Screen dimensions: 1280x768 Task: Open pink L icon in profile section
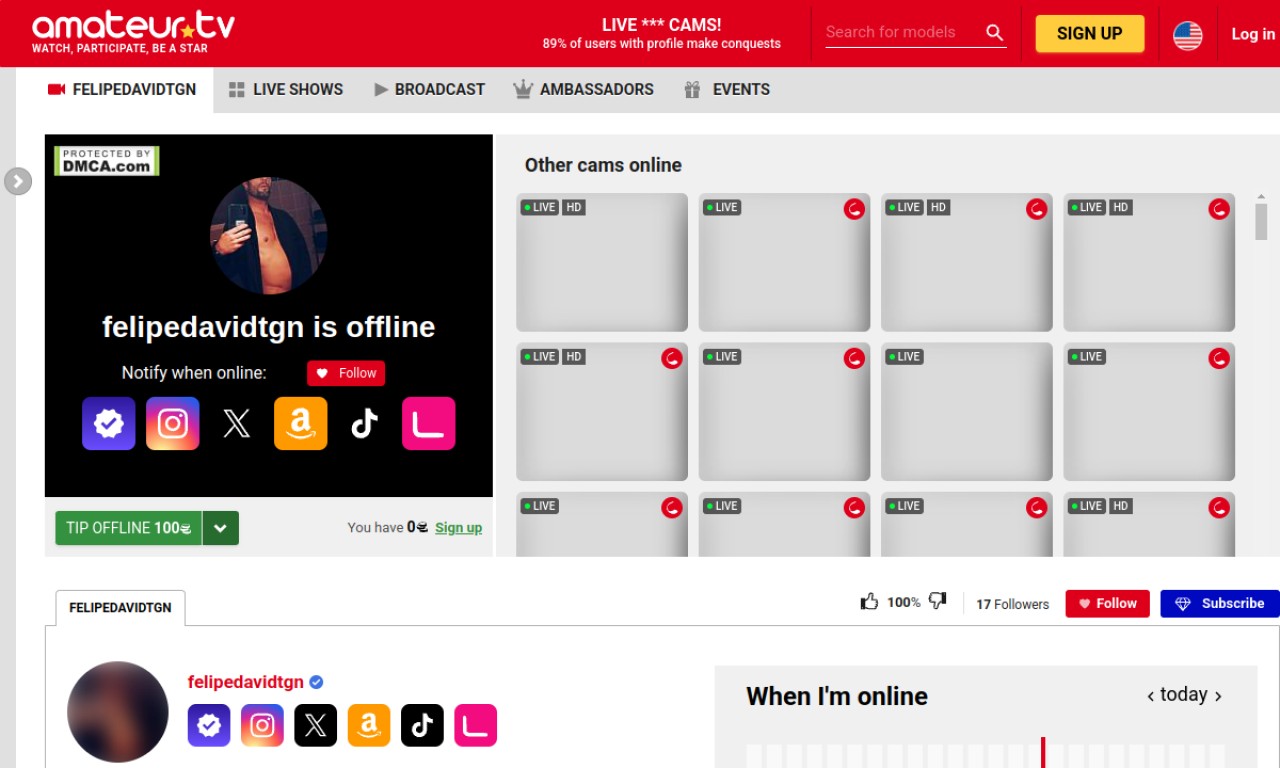[475, 725]
